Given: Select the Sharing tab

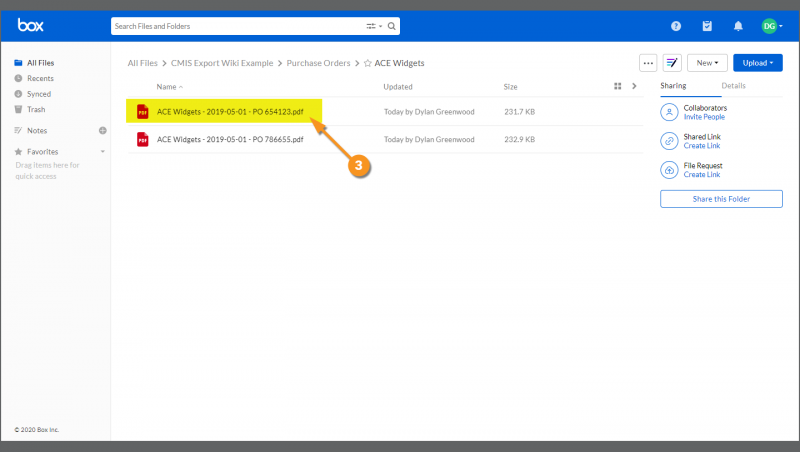Looking at the screenshot, I should pyautogui.click(x=673, y=86).
